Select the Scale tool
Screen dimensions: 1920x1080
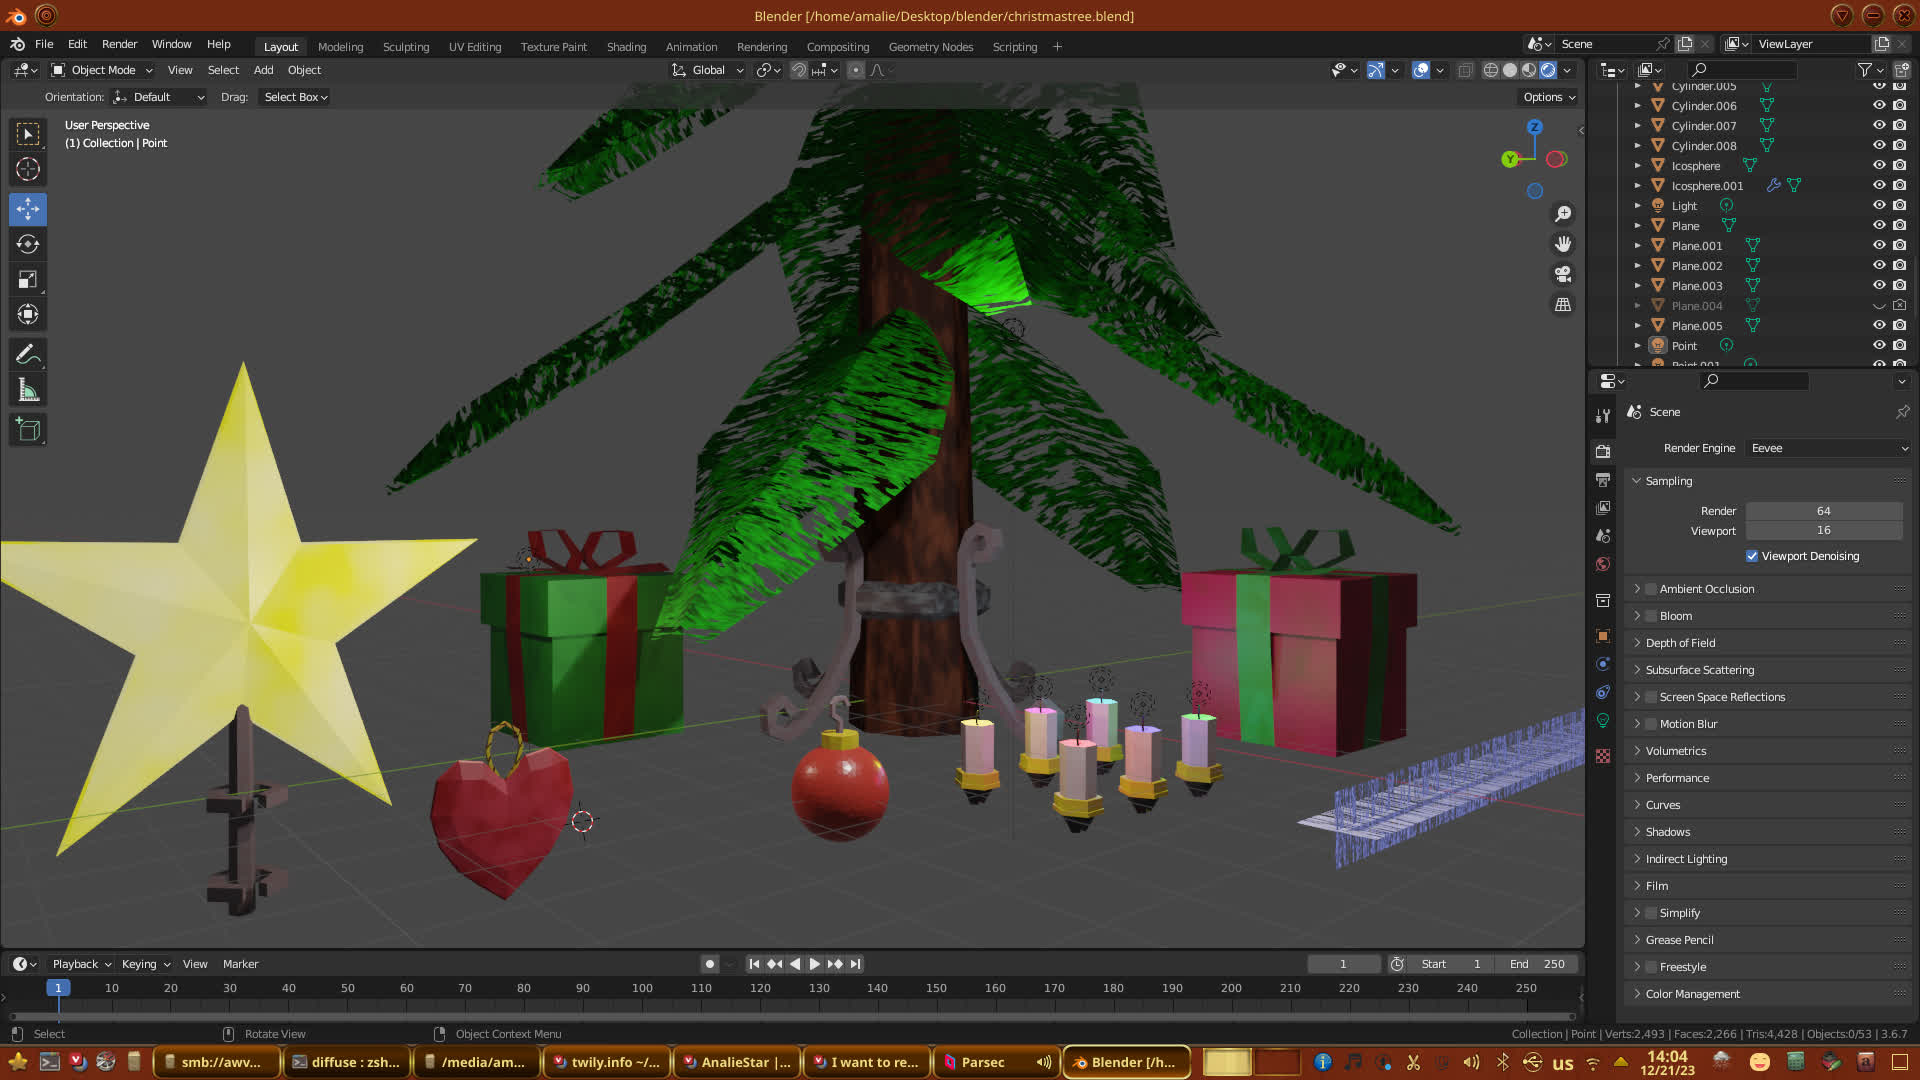28,280
